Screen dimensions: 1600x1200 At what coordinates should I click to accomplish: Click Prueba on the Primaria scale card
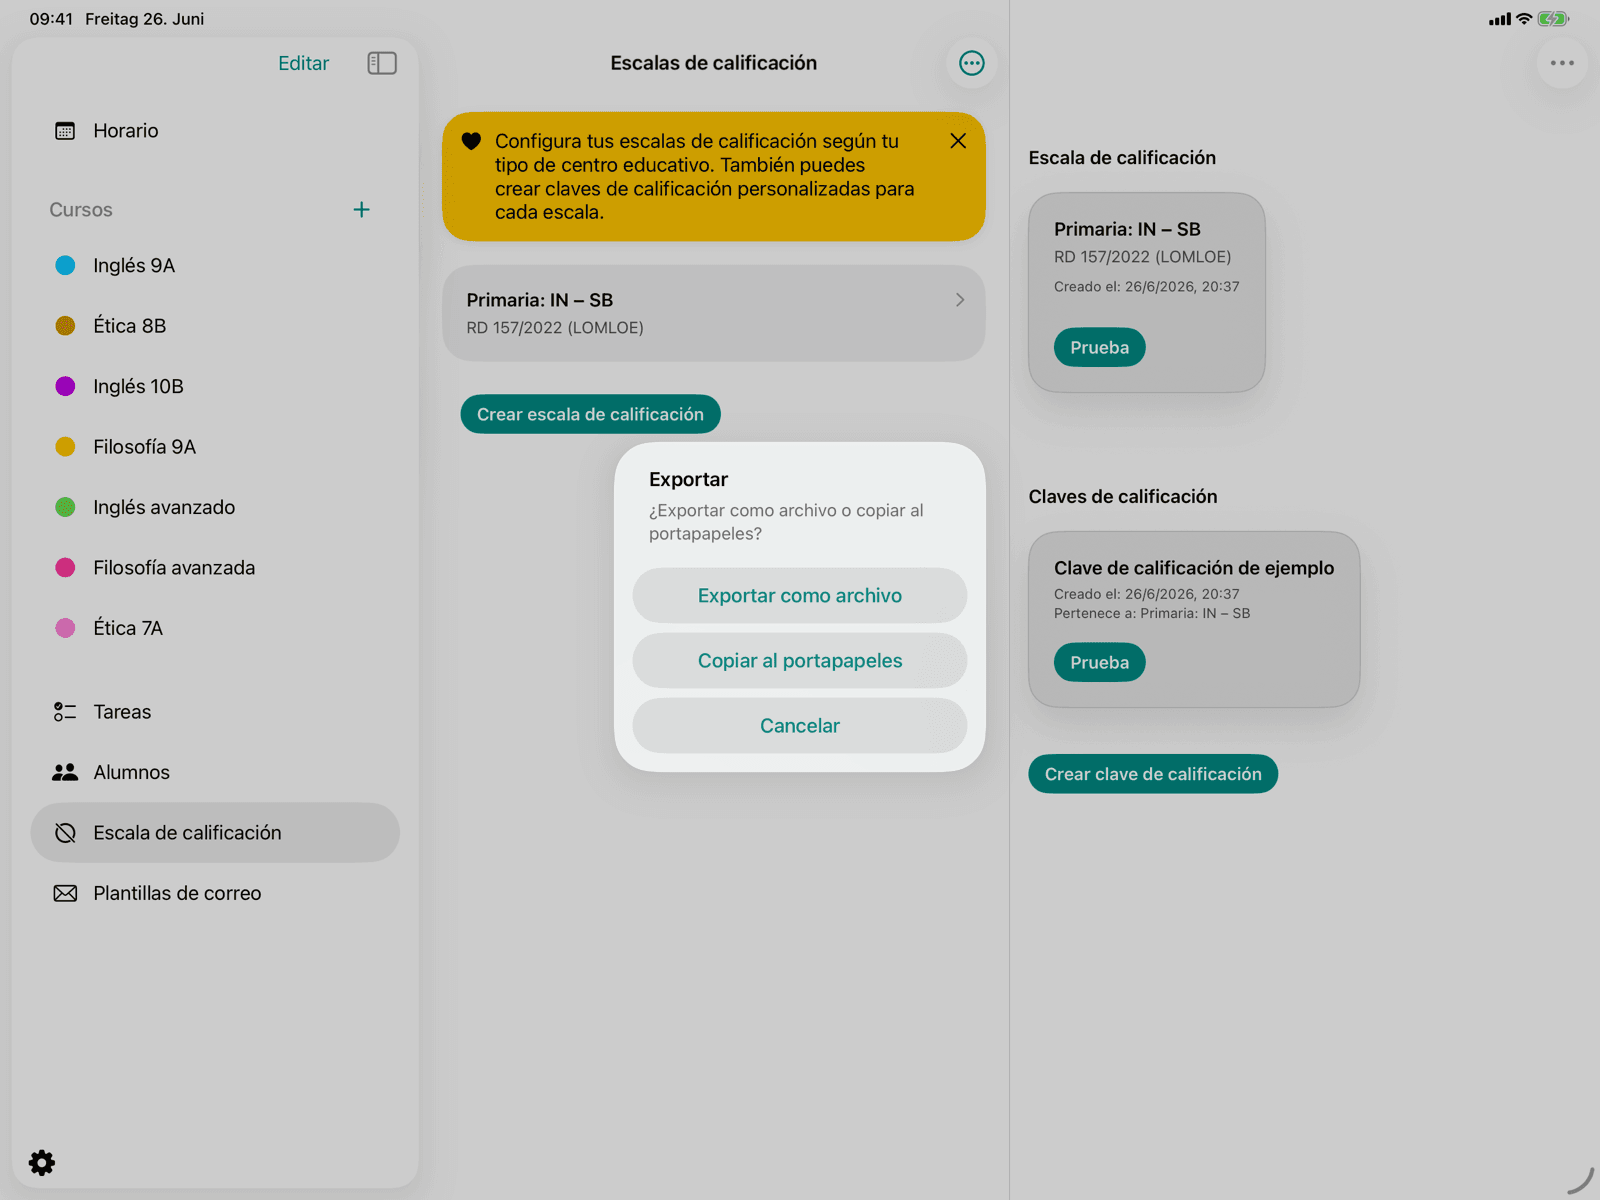point(1099,347)
